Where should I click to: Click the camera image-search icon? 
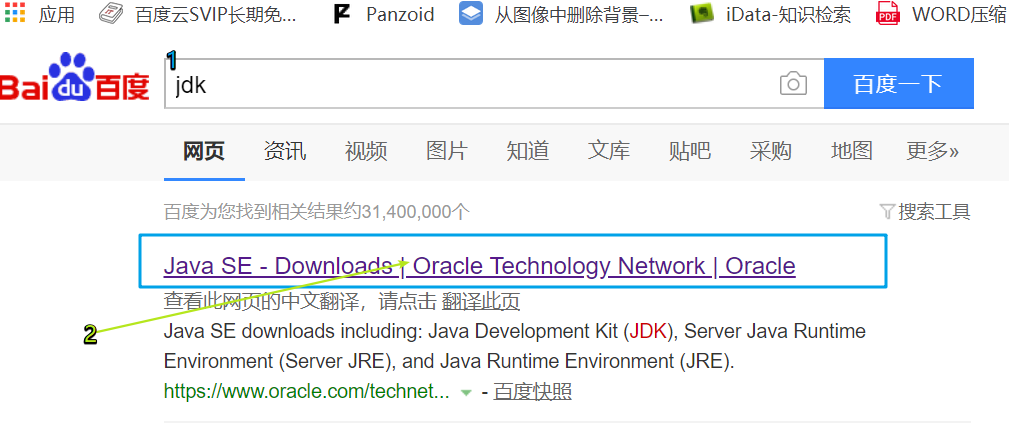pos(793,84)
